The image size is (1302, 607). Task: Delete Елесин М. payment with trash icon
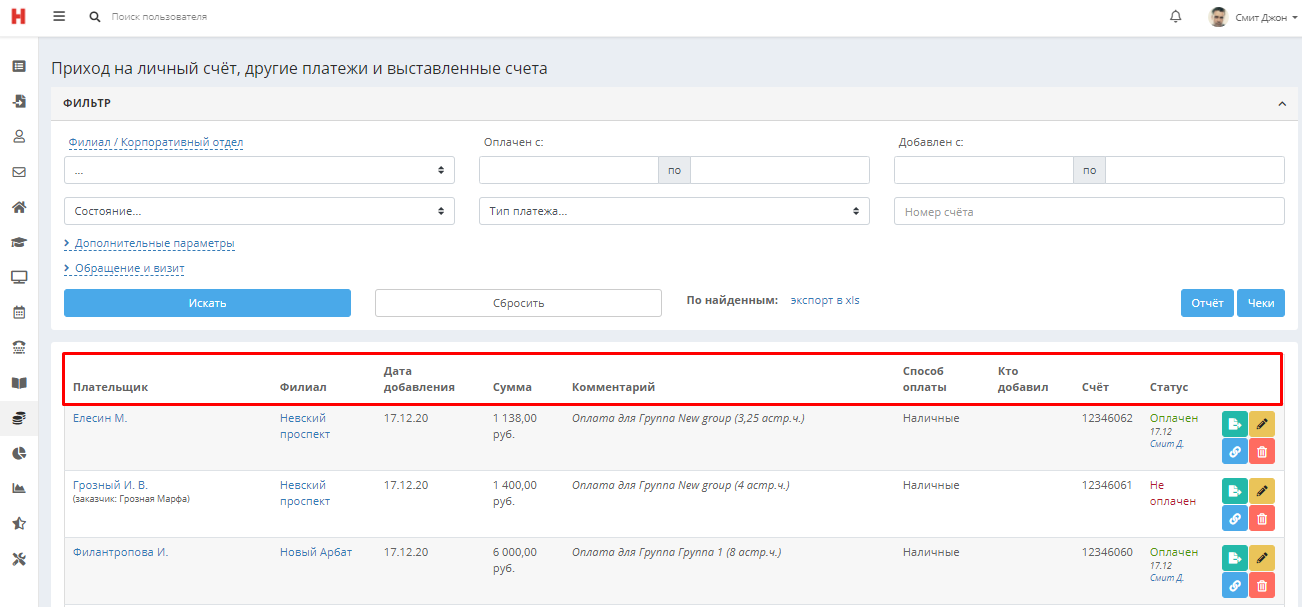pos(1262,452)
